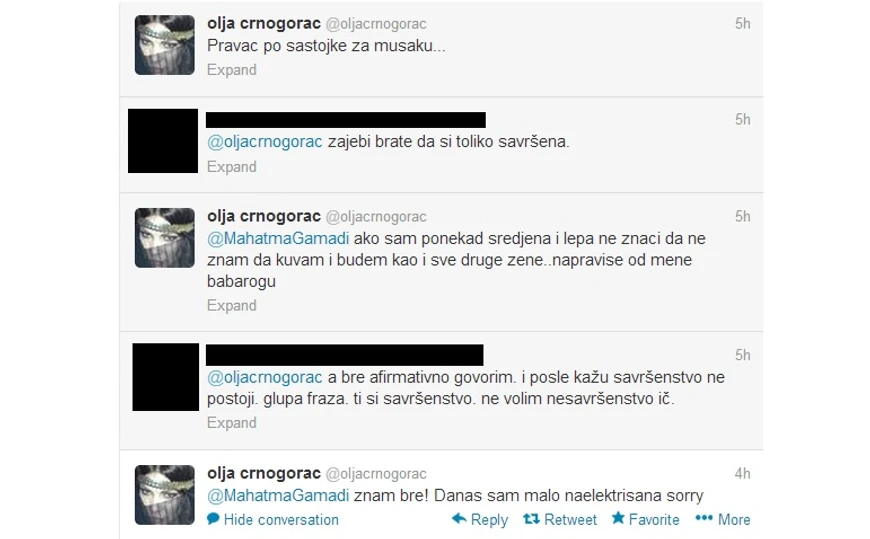The image size is (870, 539).
Task: Click @oljacrnogorac mention in 'afirmativno' tweet
Action: point(265,377)
